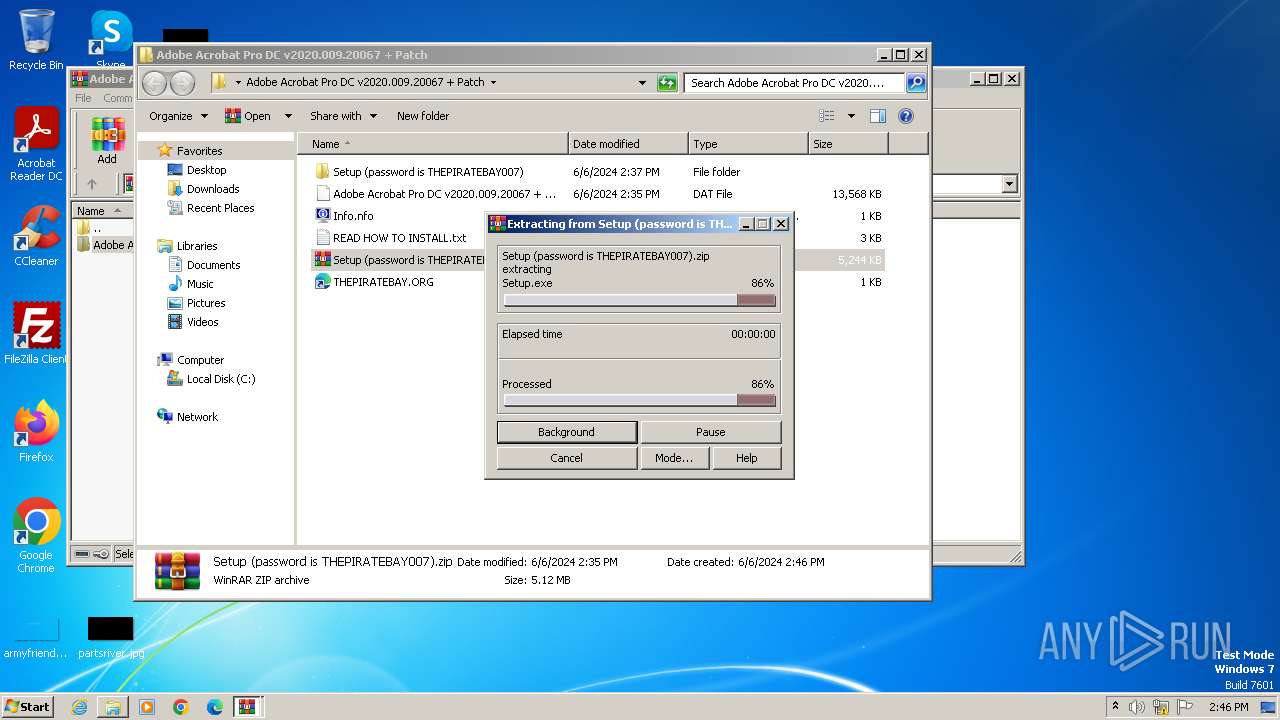Click the Search Adobe Acrobat Pro DC field

click(x=795, y=83)
